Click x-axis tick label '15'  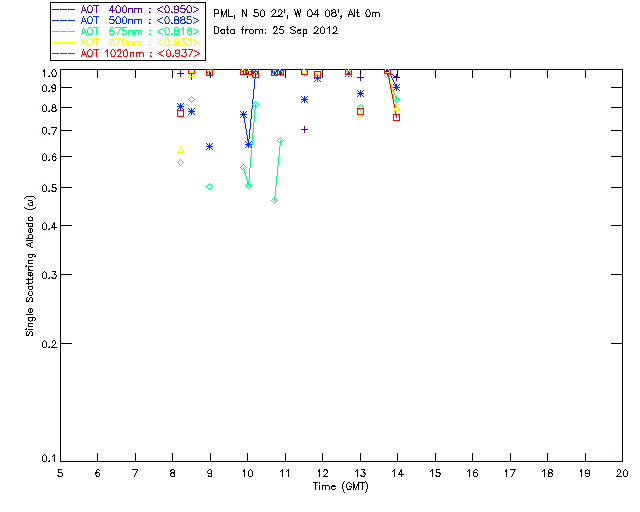pos(435,473)
